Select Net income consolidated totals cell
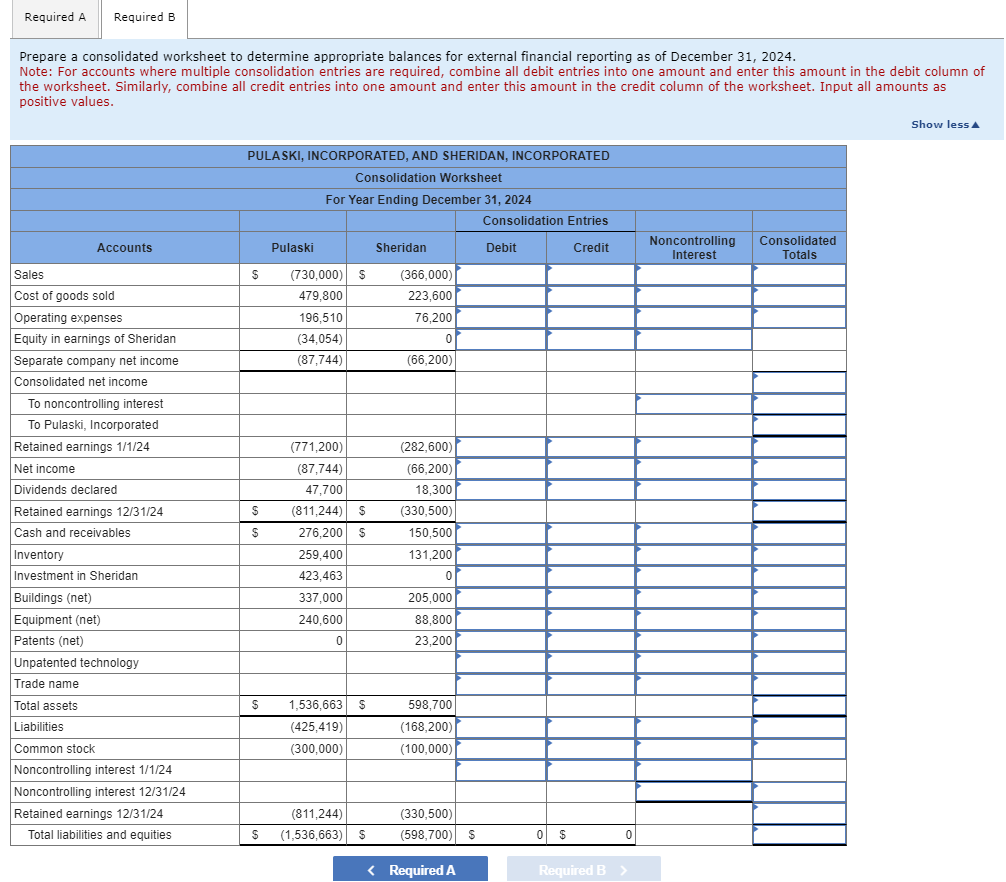The image size is (1006, 882). pos(799,468)
